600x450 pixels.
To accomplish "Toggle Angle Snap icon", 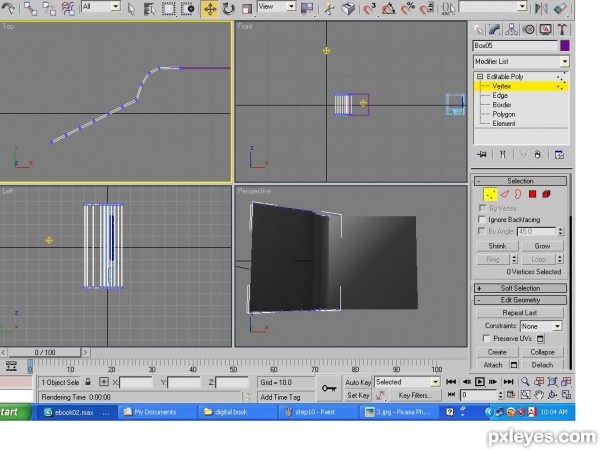I will tap(388, 8).
